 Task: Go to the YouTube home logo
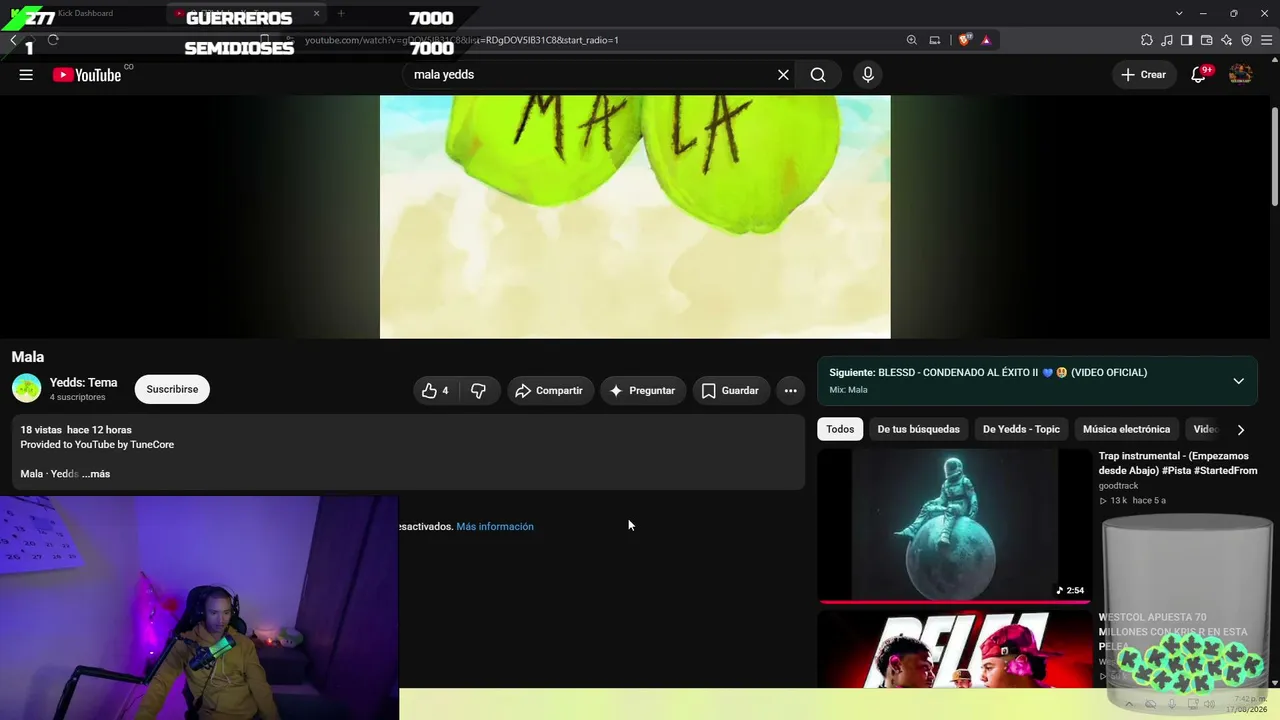87,75
